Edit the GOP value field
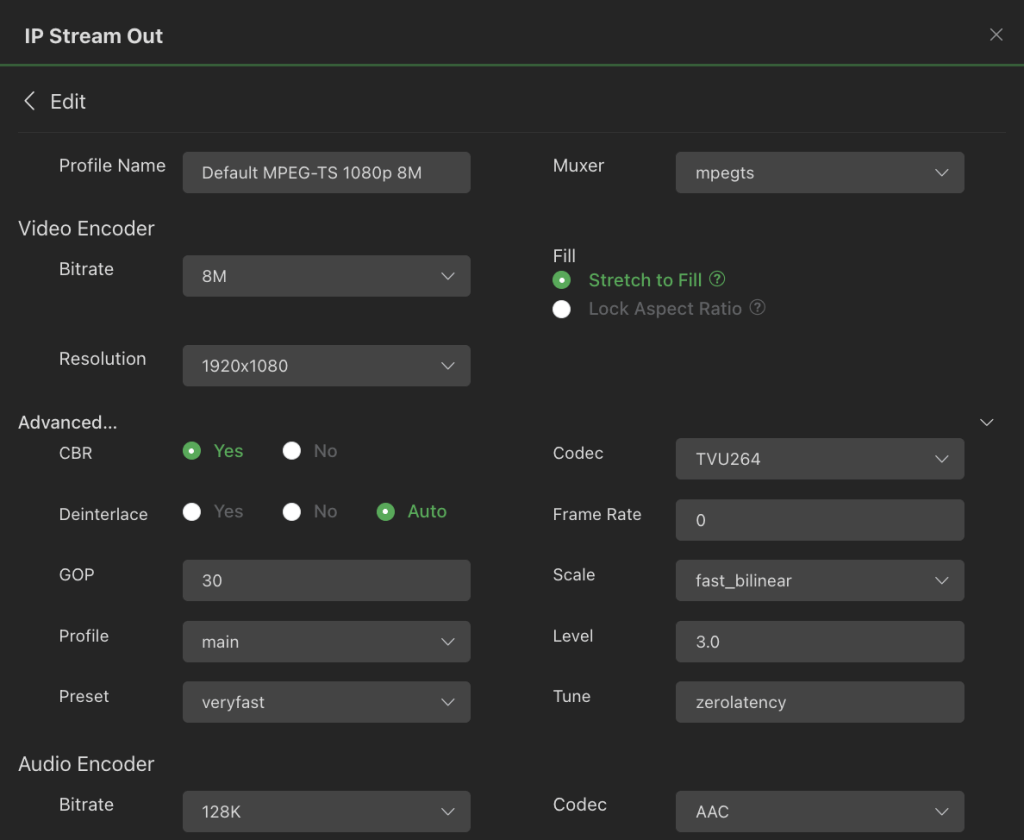This screenshot has width=1024, height=840. pyautogui.click(x=327, y=580)
